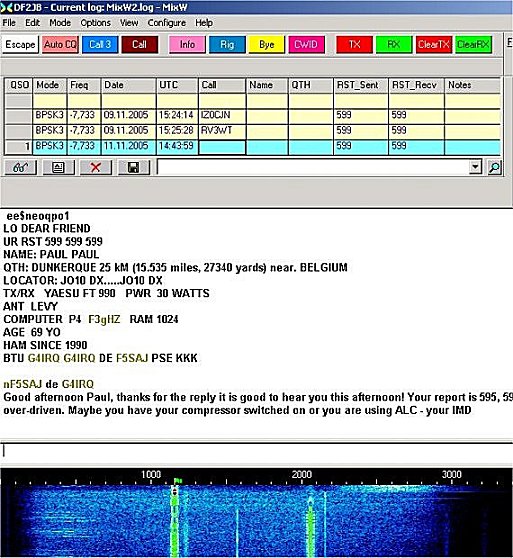Save QSO with the floppy disk icon
Image resolution: width=513 pixels, height=558 pixels.
tap(133, 167)
